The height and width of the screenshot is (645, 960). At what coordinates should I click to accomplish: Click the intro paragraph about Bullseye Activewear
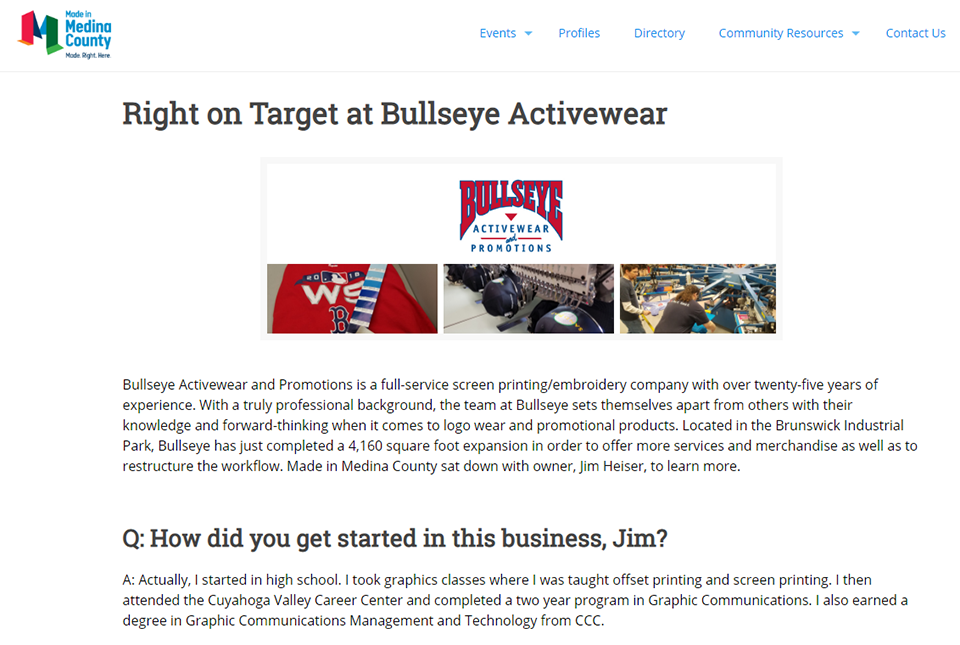[520, 425]
